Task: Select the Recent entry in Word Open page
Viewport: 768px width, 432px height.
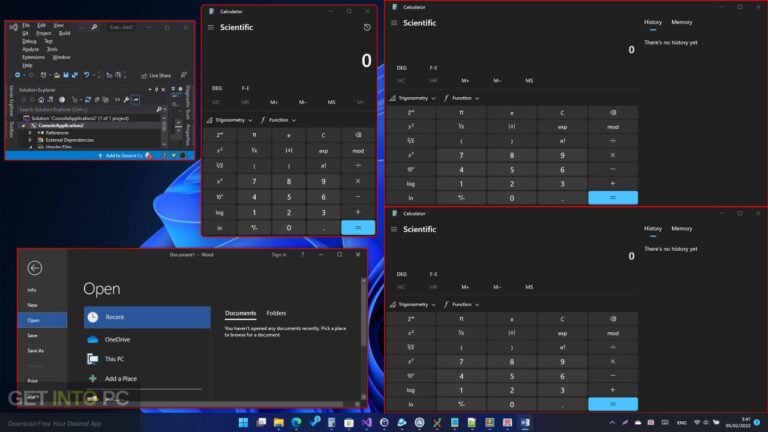Action: [147, 317]
